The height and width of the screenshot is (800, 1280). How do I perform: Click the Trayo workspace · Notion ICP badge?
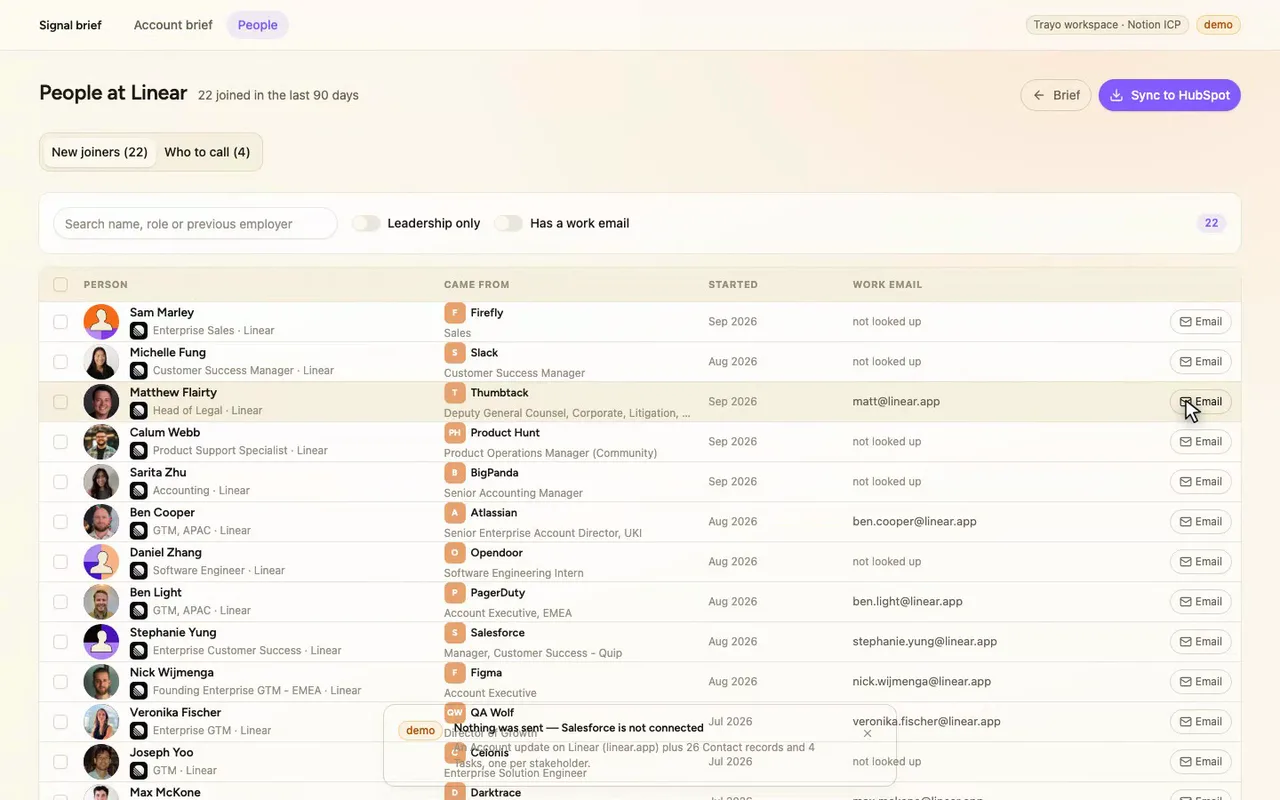pos(1107,25)
